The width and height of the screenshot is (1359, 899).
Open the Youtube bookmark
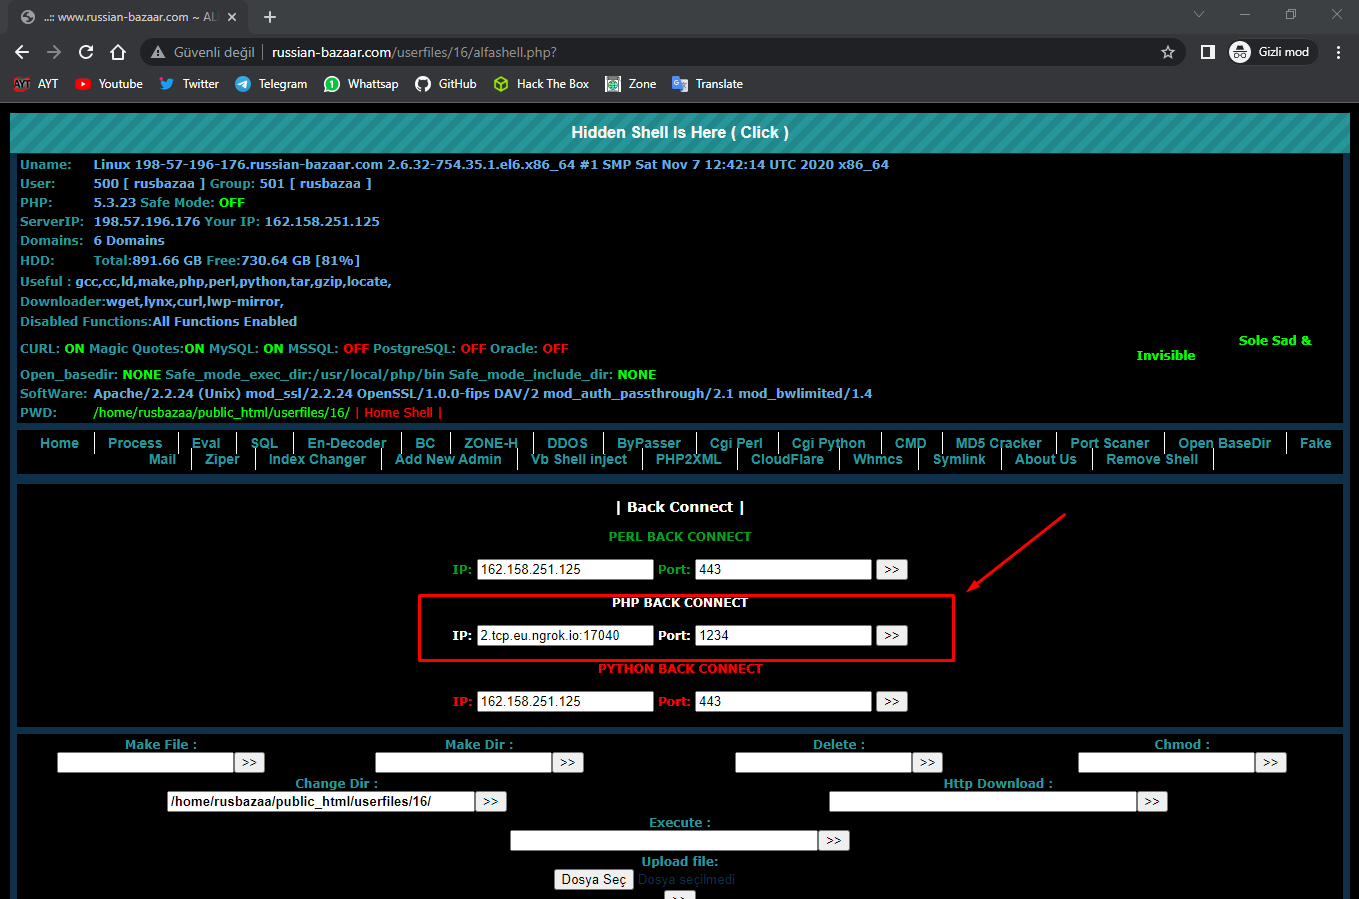pyautogui.click(x=109, y=84)
